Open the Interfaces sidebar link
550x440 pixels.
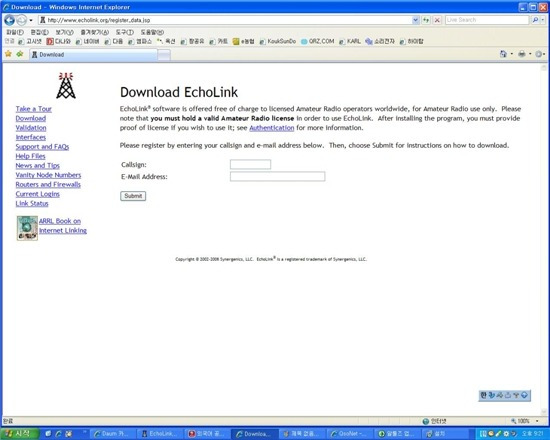(31, 137)
